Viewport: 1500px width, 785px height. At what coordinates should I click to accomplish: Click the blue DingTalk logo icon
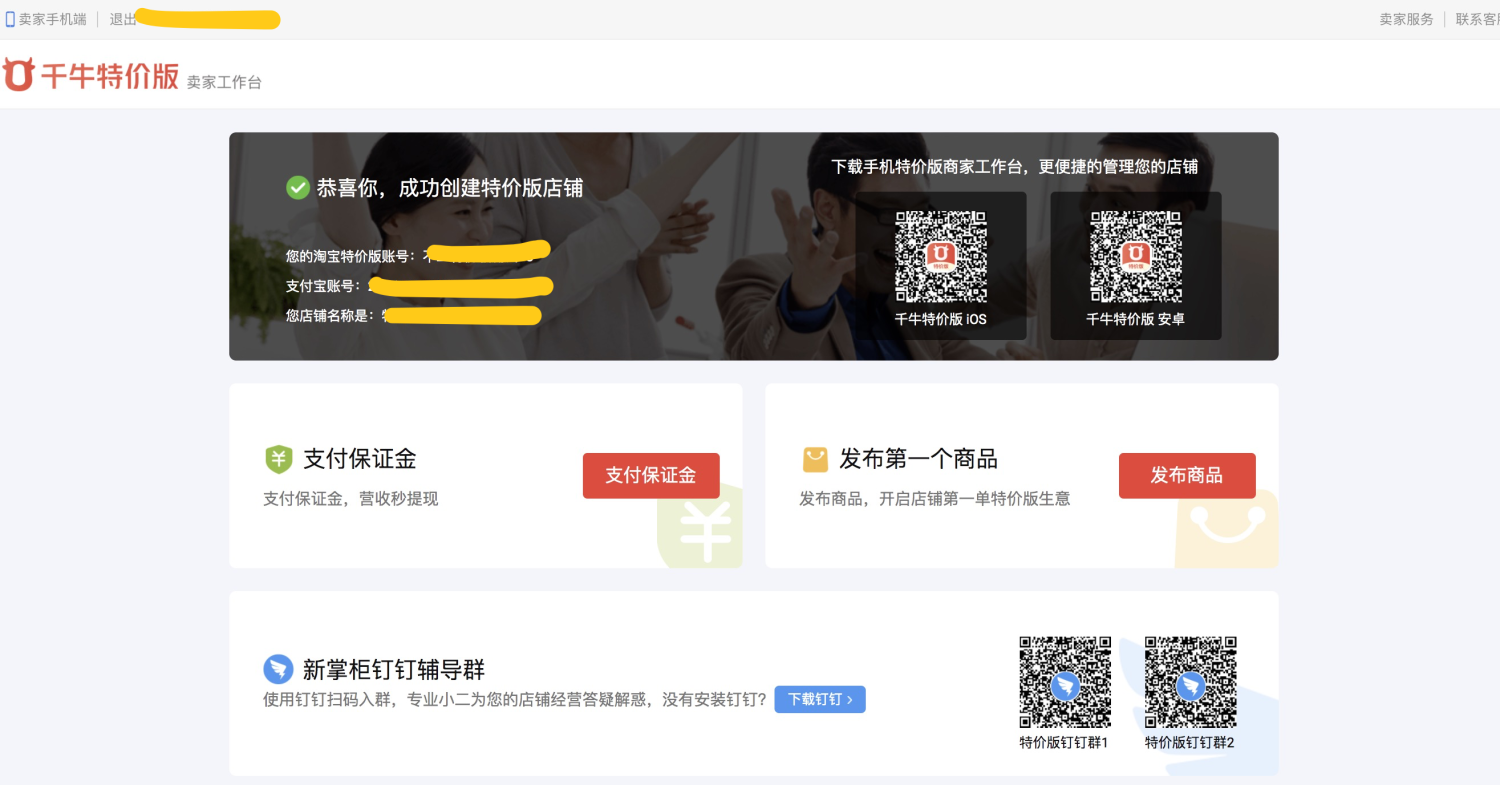coord(278,669)
